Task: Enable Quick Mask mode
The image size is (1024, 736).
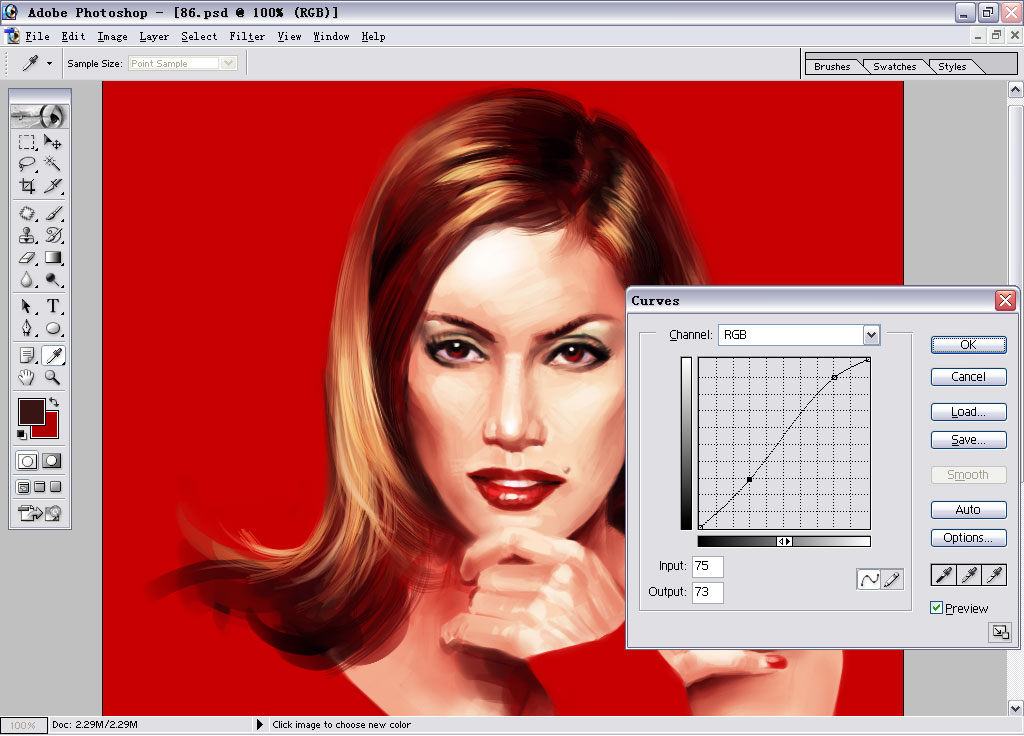Action: [x=52, y=461]
